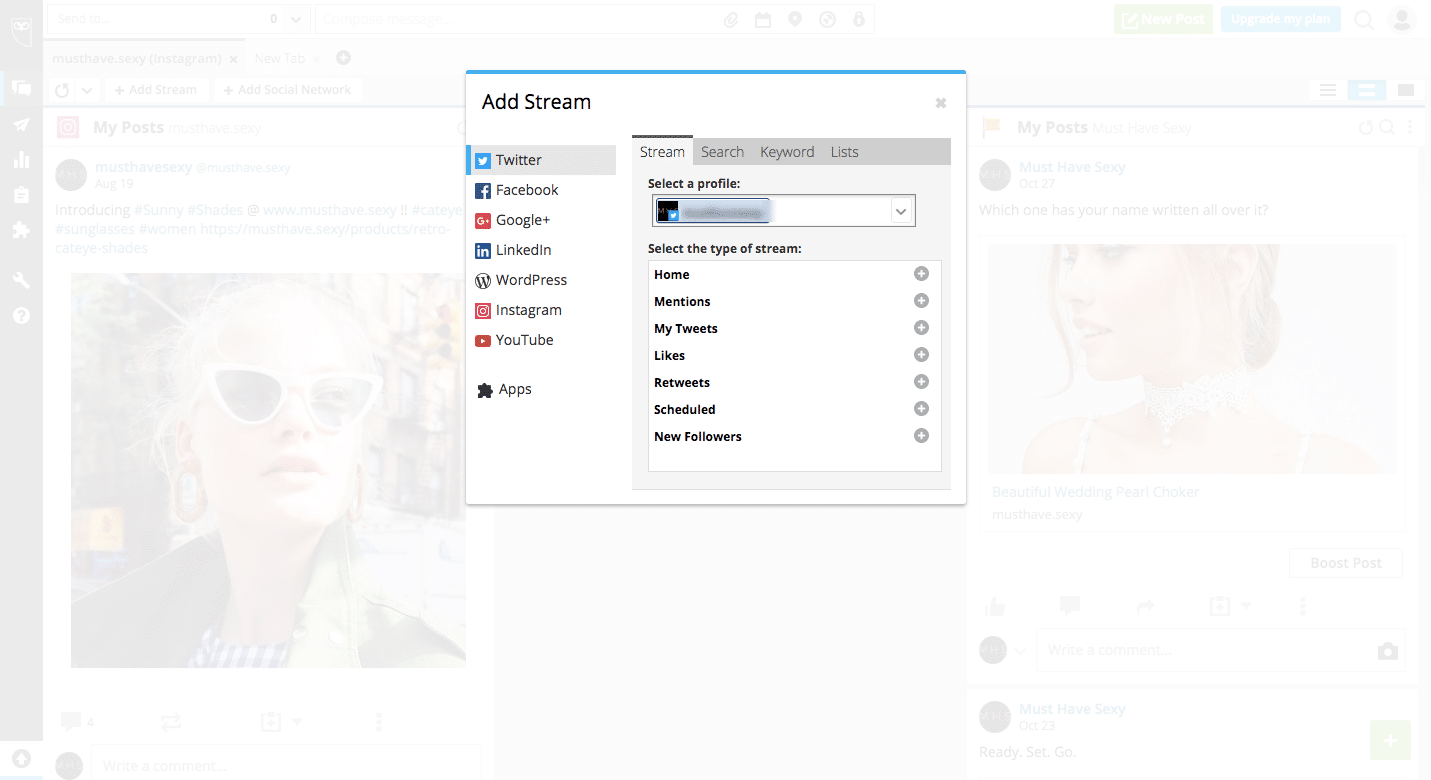The image size is (1431, 780).
Task: Click the Upgrade my plan button
Action: point(1280,19)
